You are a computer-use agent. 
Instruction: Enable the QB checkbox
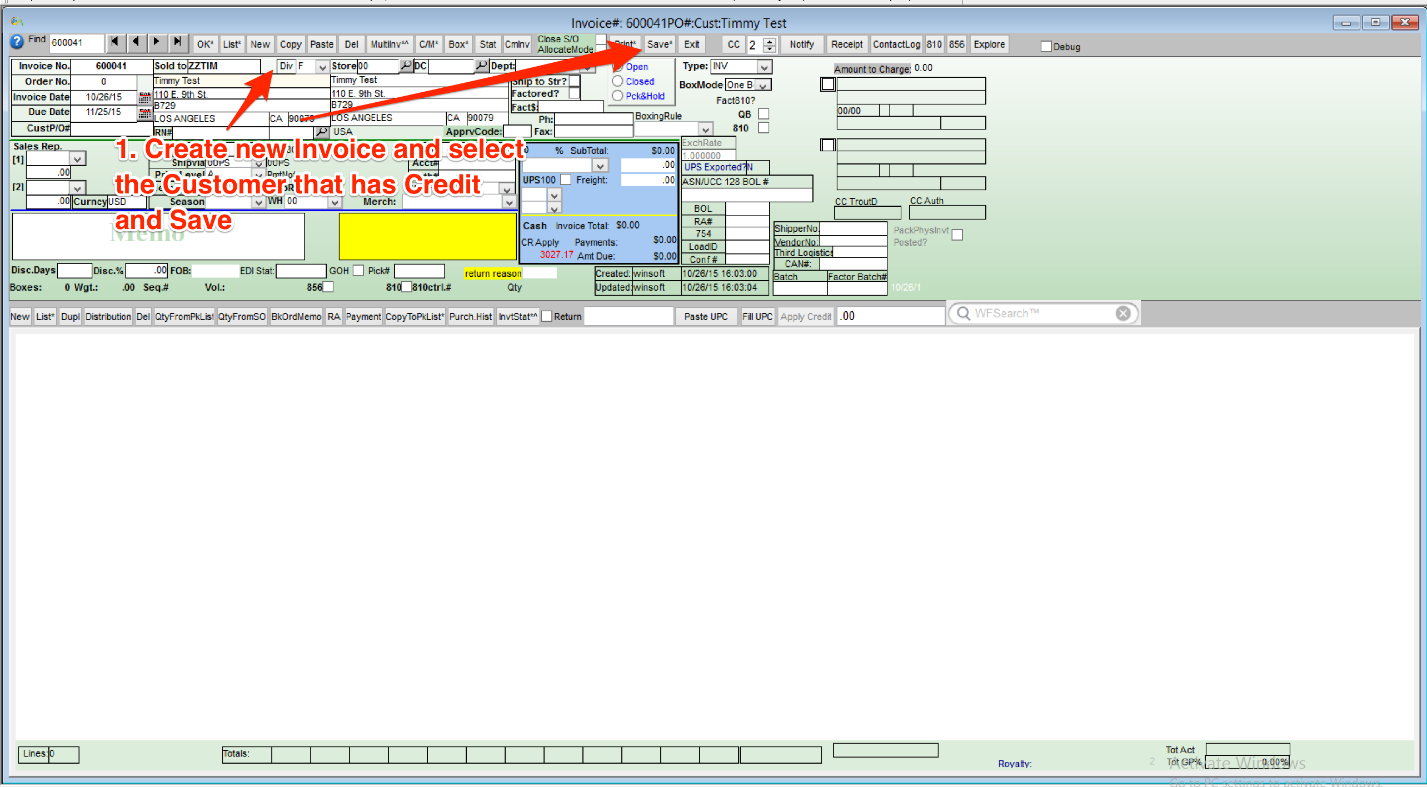click(x=763, y=114)
